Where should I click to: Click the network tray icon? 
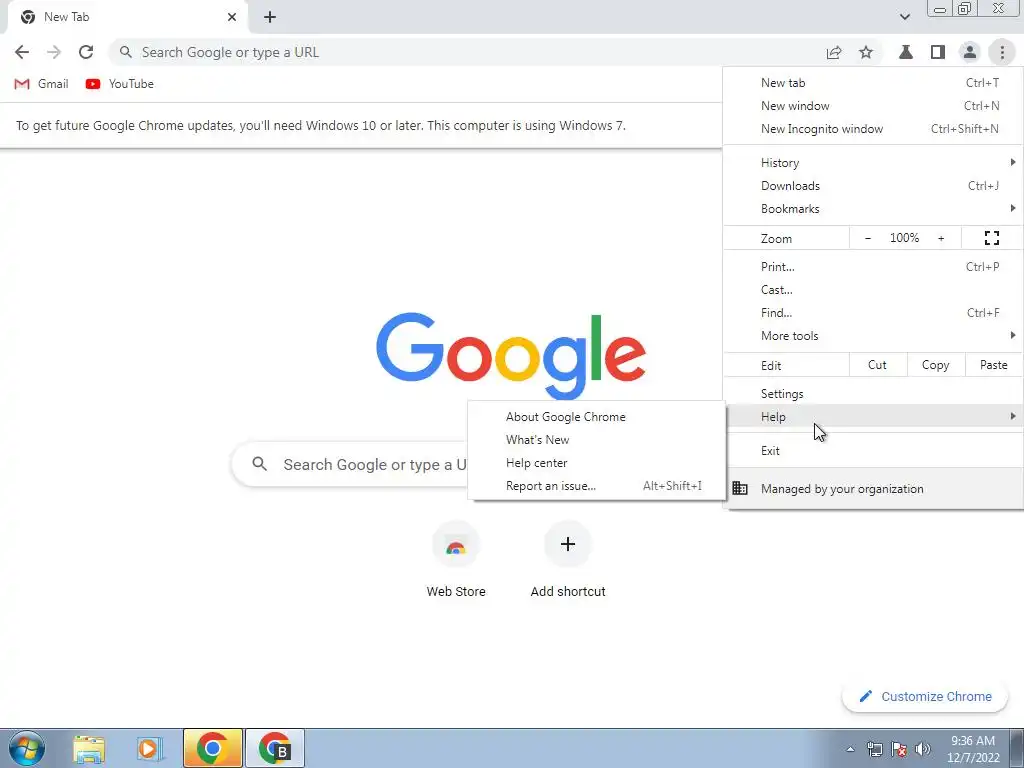click(x=874, y=749)
